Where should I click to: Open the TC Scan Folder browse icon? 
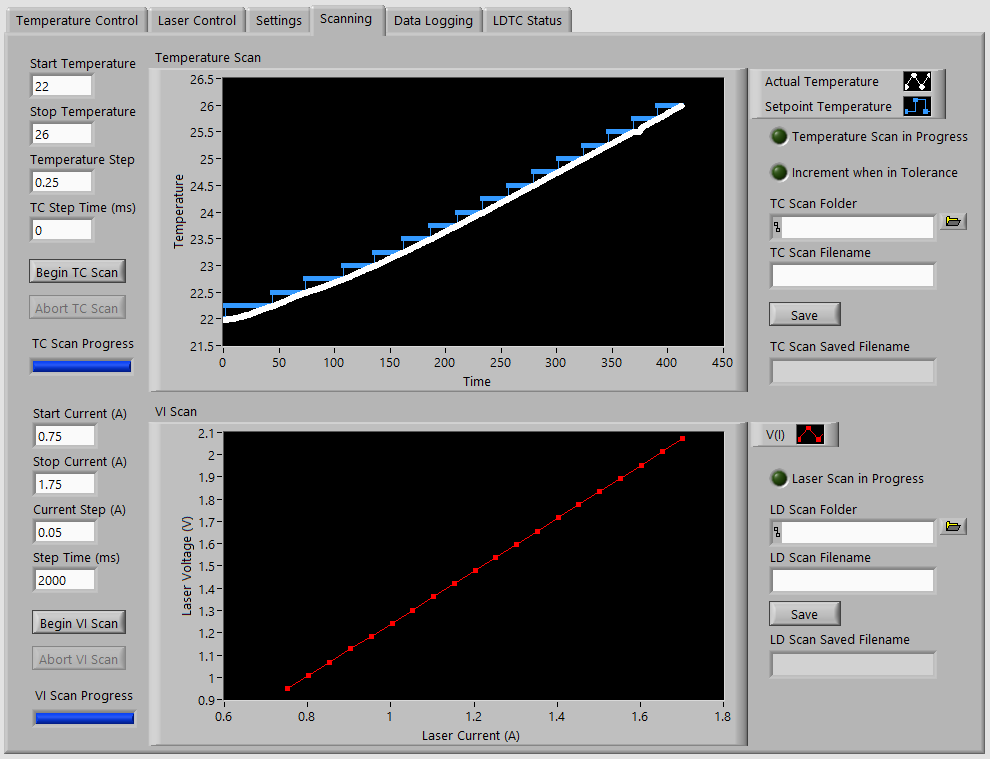[x=953, y=222]
